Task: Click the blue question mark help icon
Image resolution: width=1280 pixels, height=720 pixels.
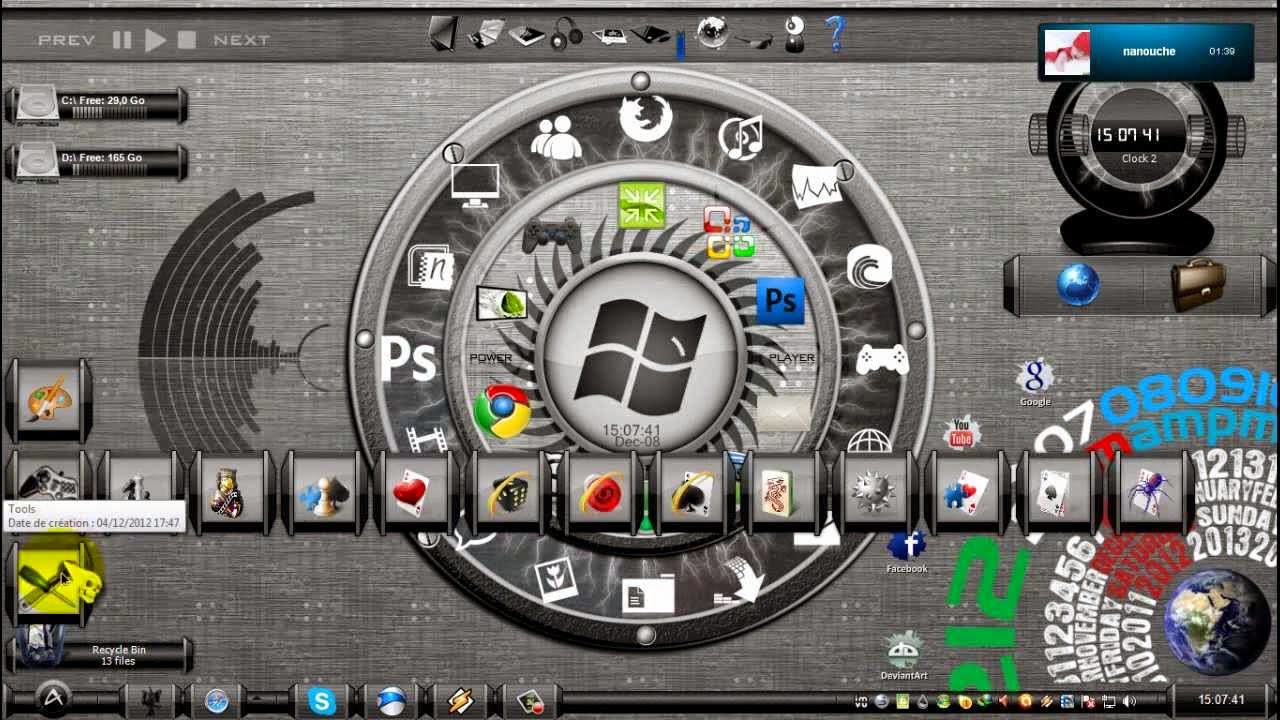Action: [835, 34]
